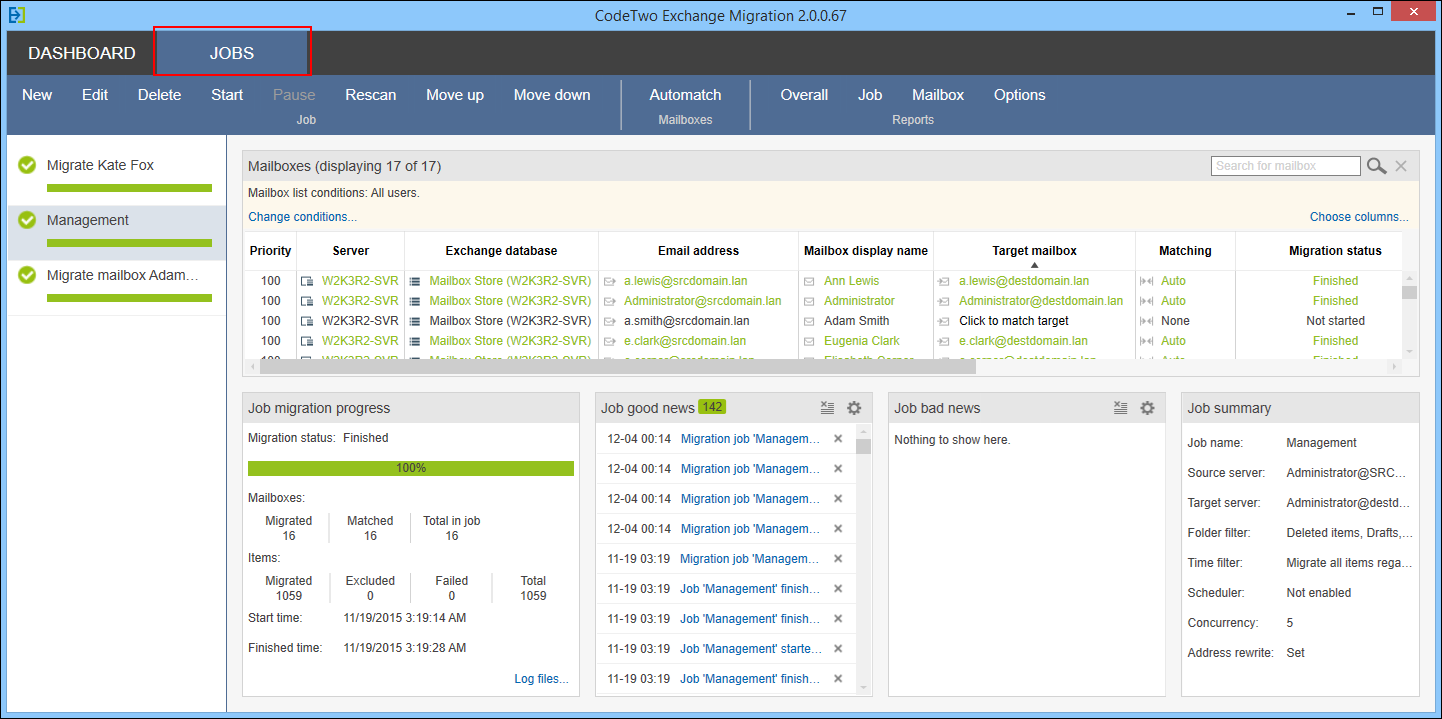Click the green checkmark beside Migrate Kate Fox
Image resolution: width=1442 pixels, height=719 pixels.
click(26, 164)
